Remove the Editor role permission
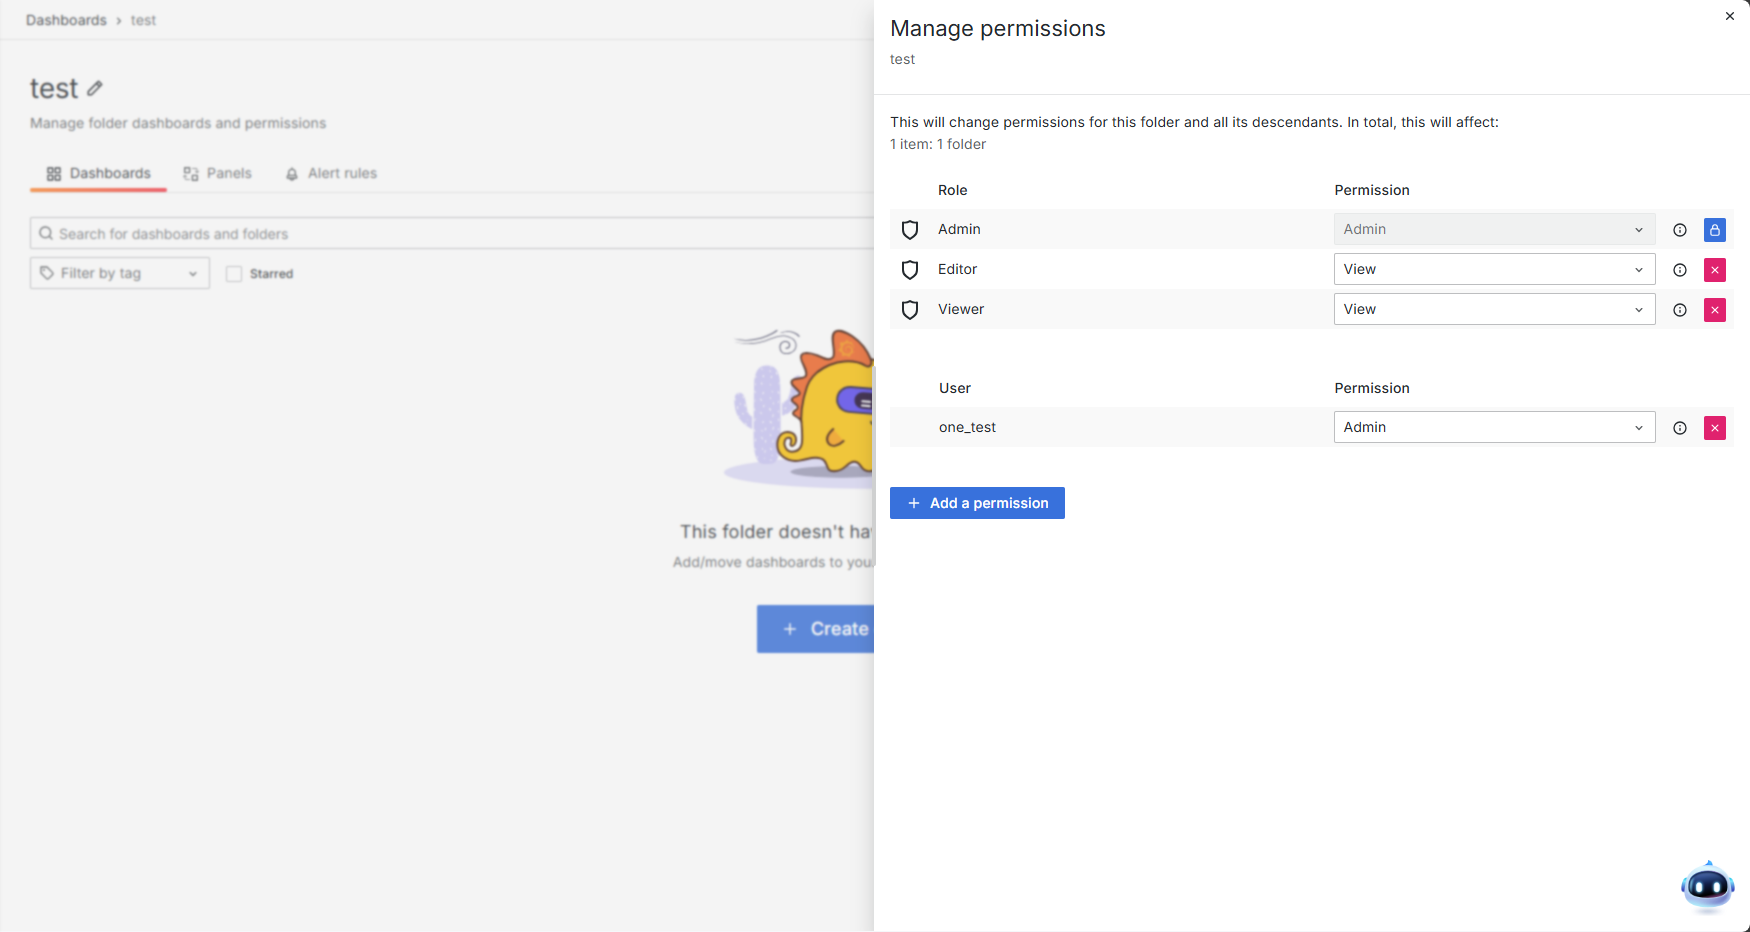1750x932 pixels. click(x=1715, y=270)
